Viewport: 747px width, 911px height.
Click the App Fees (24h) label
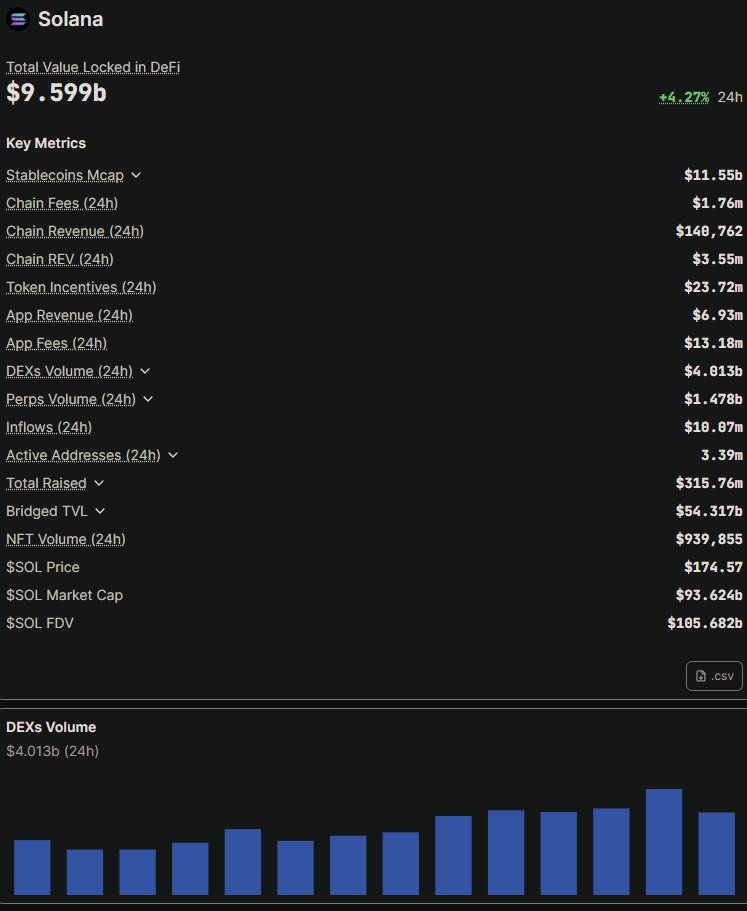[56, 343]
